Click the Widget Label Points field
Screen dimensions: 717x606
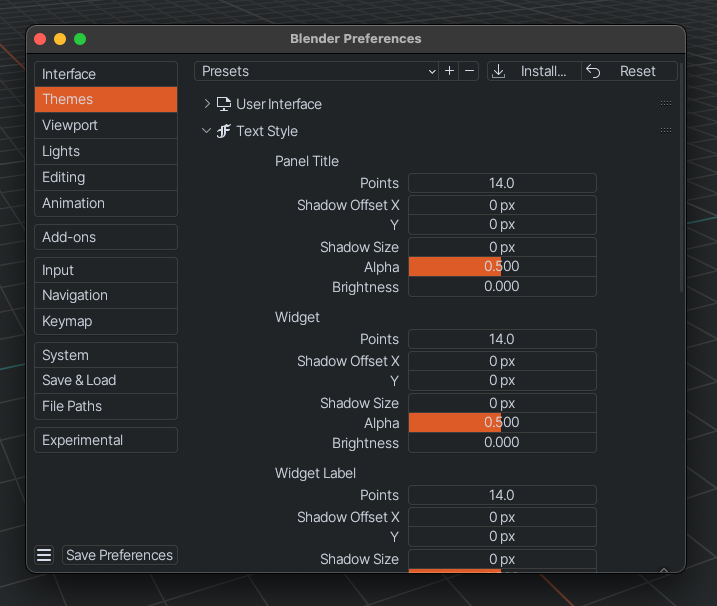(x=502, y=495)
